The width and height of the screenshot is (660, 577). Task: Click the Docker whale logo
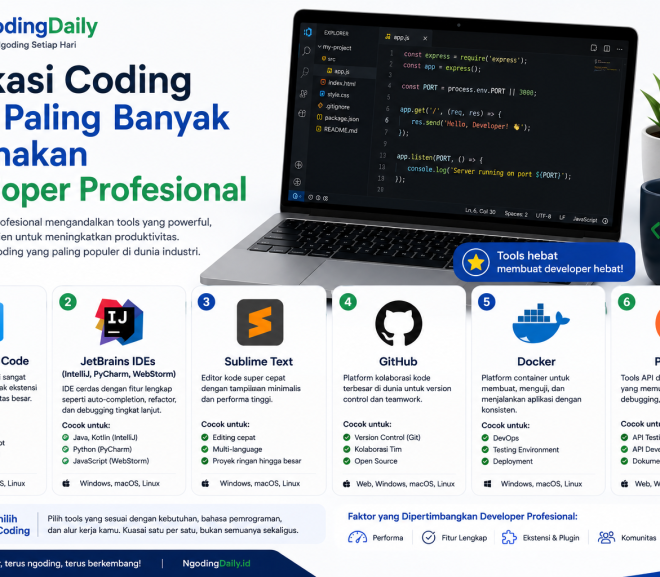click(540, 323)
